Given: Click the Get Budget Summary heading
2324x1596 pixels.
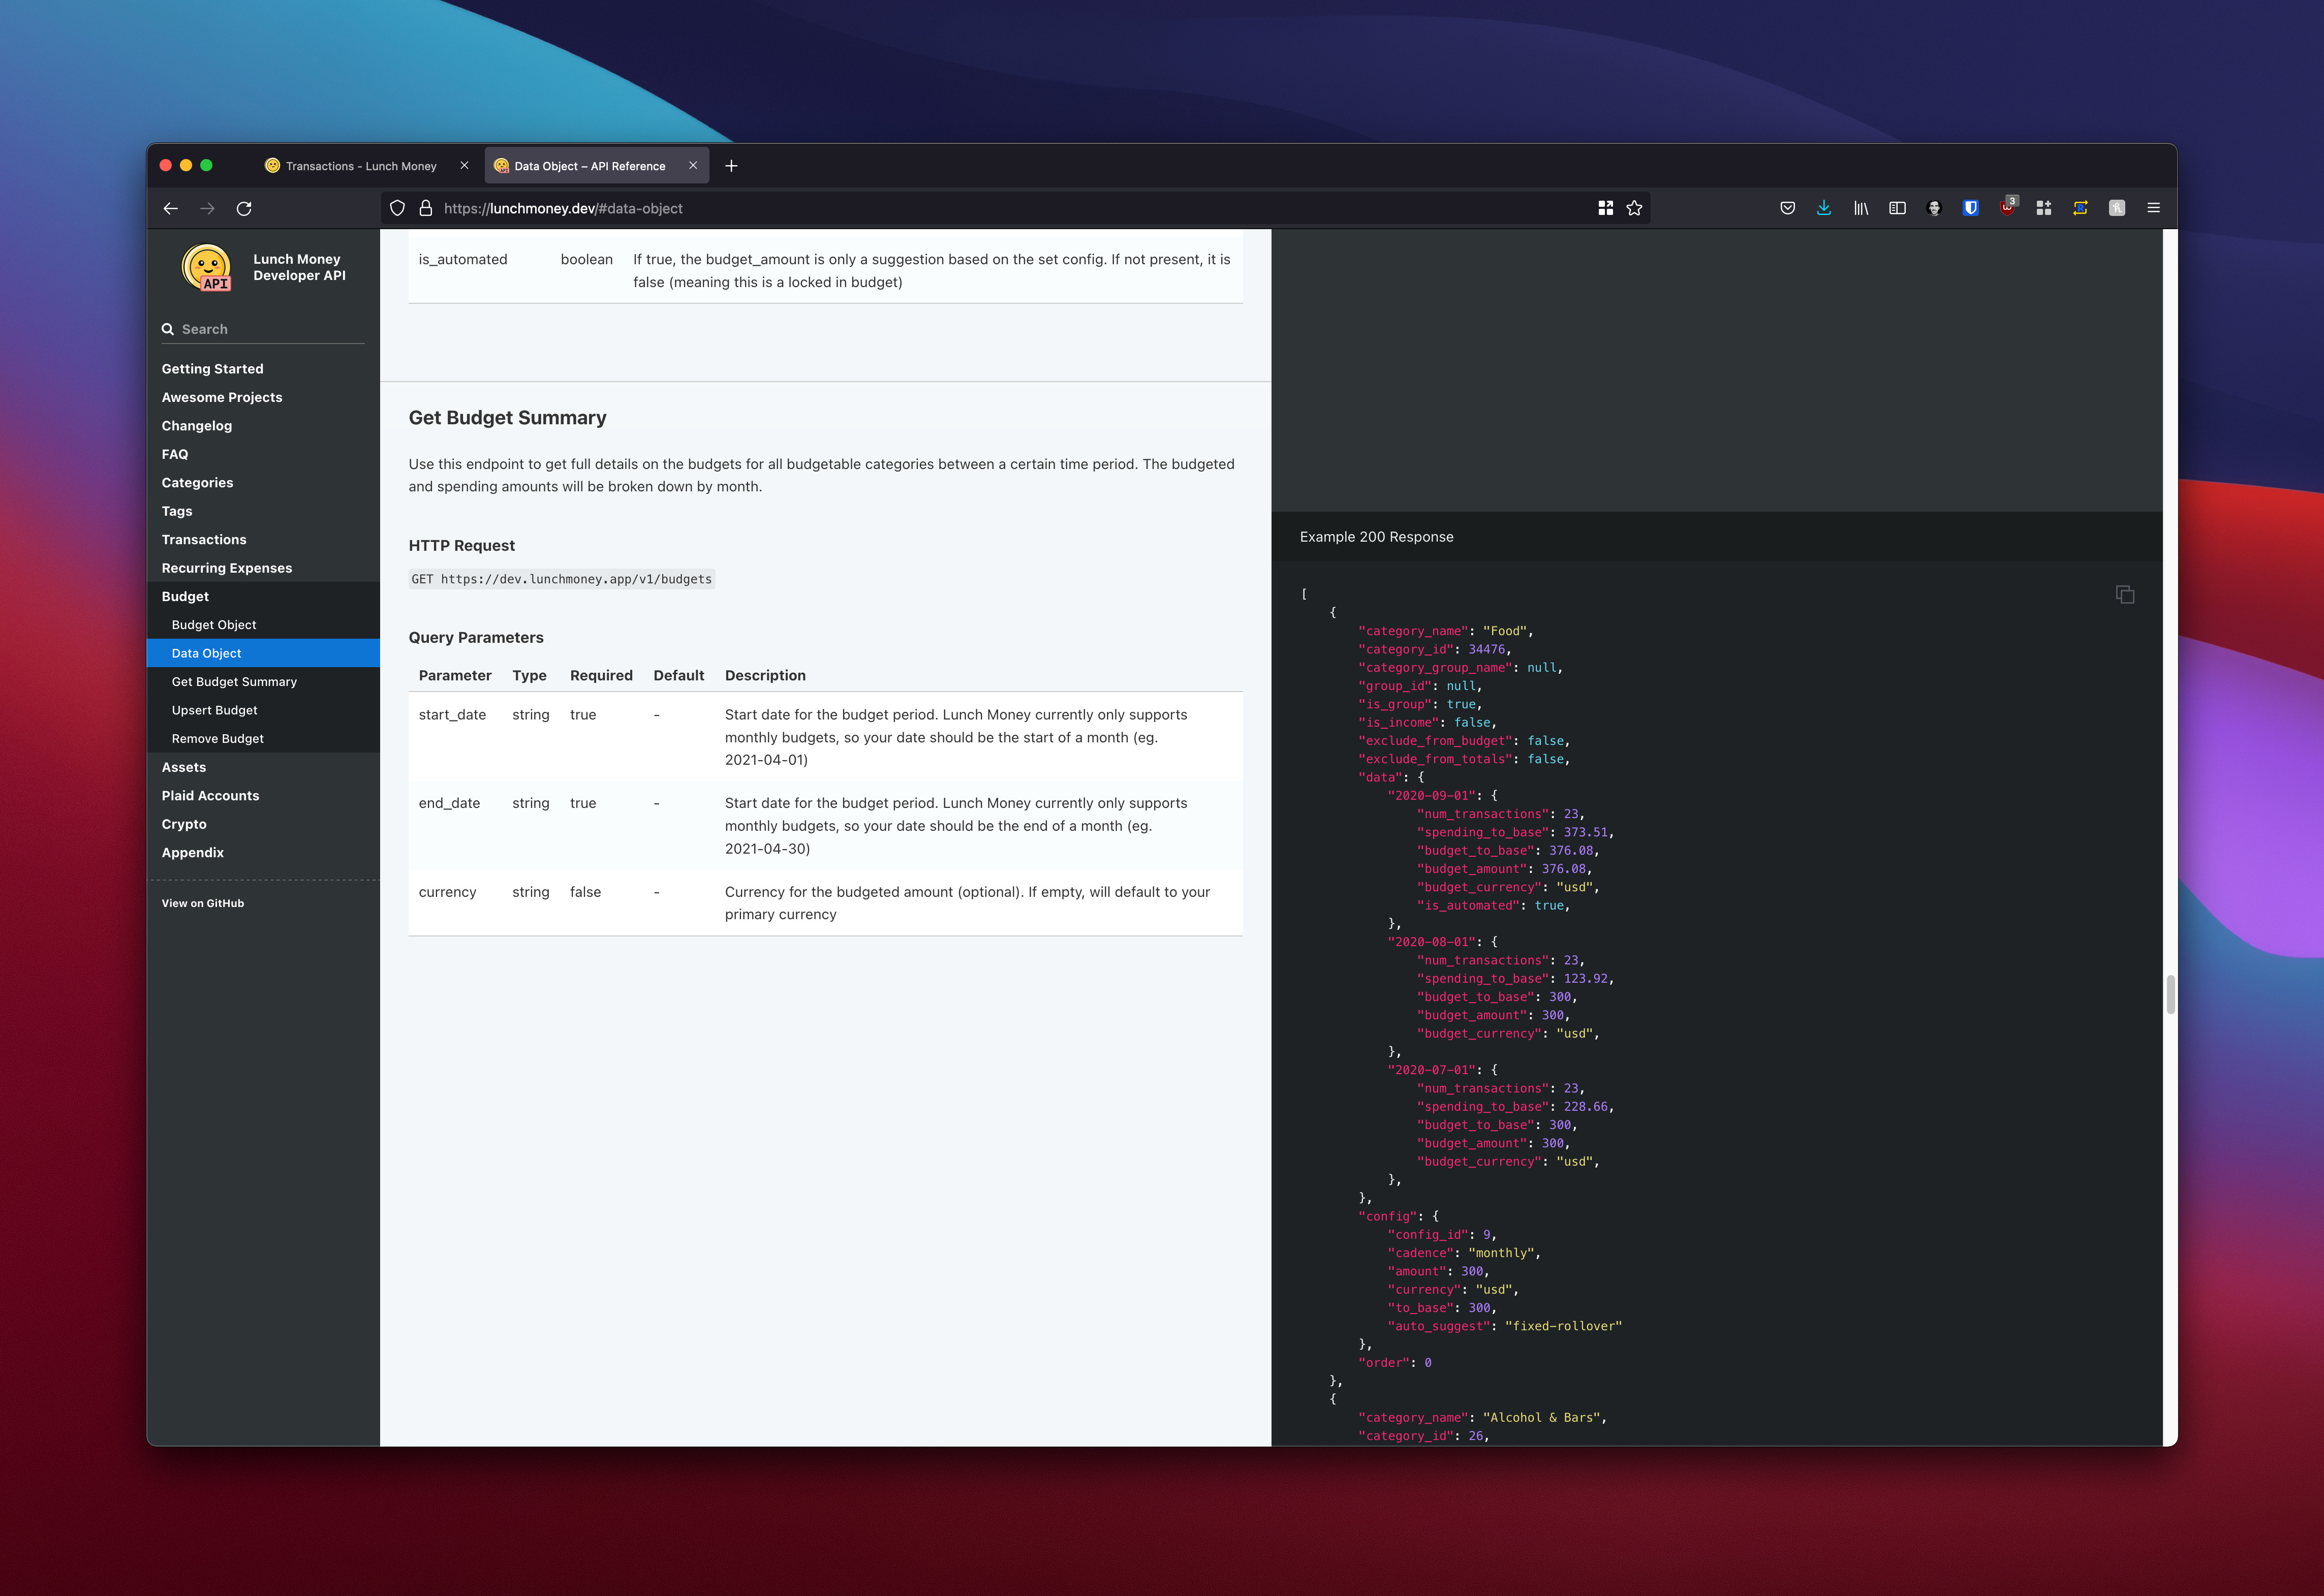Looking at the screenshot, I should pyautogui.click(x=508, y=418).
